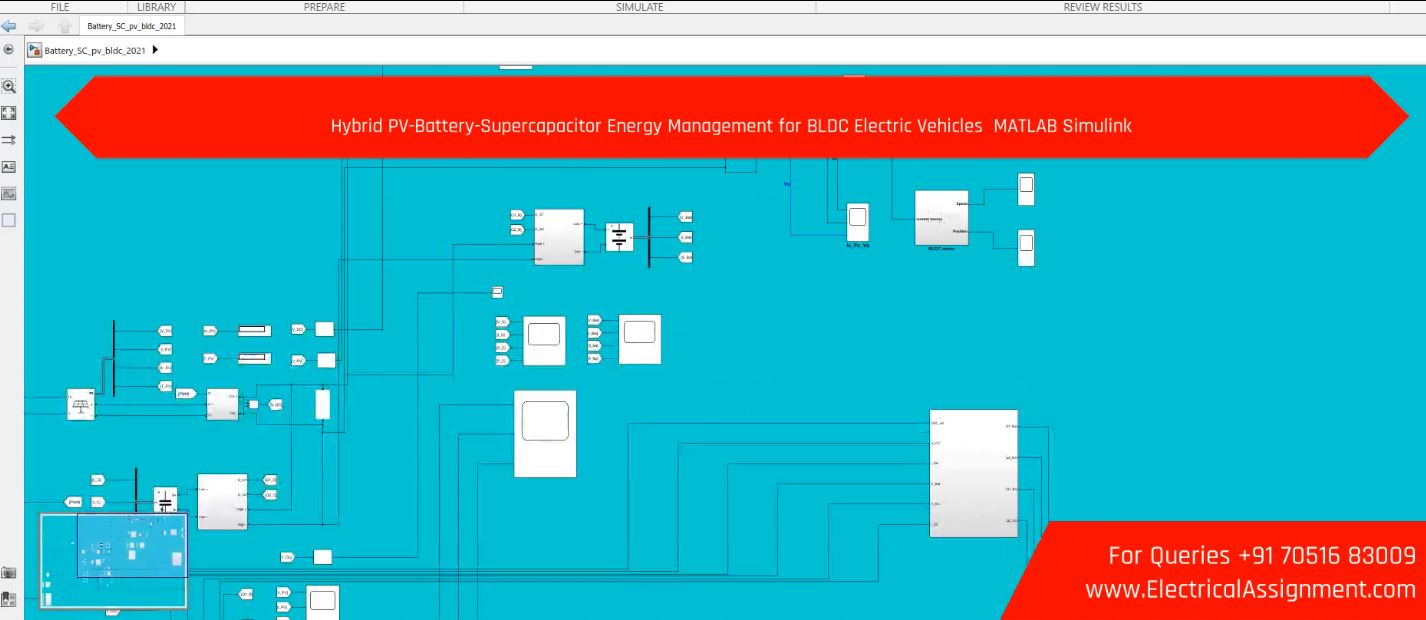Click the REVIEW RESULTS section label

point(1103,7)
